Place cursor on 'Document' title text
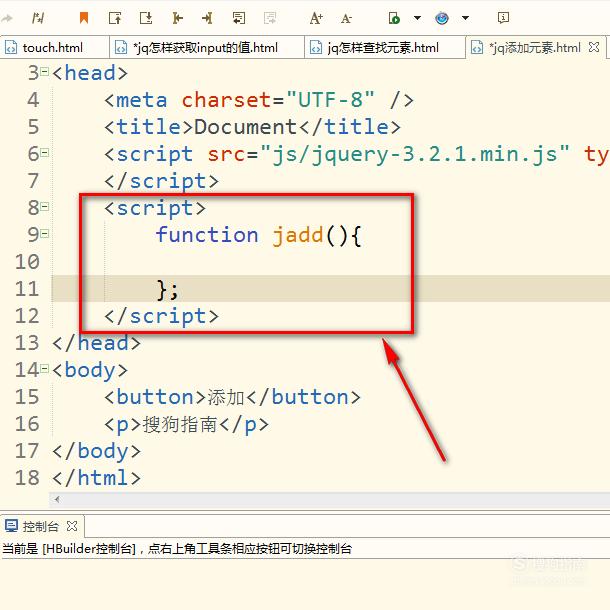 click(x=245, y=127)
